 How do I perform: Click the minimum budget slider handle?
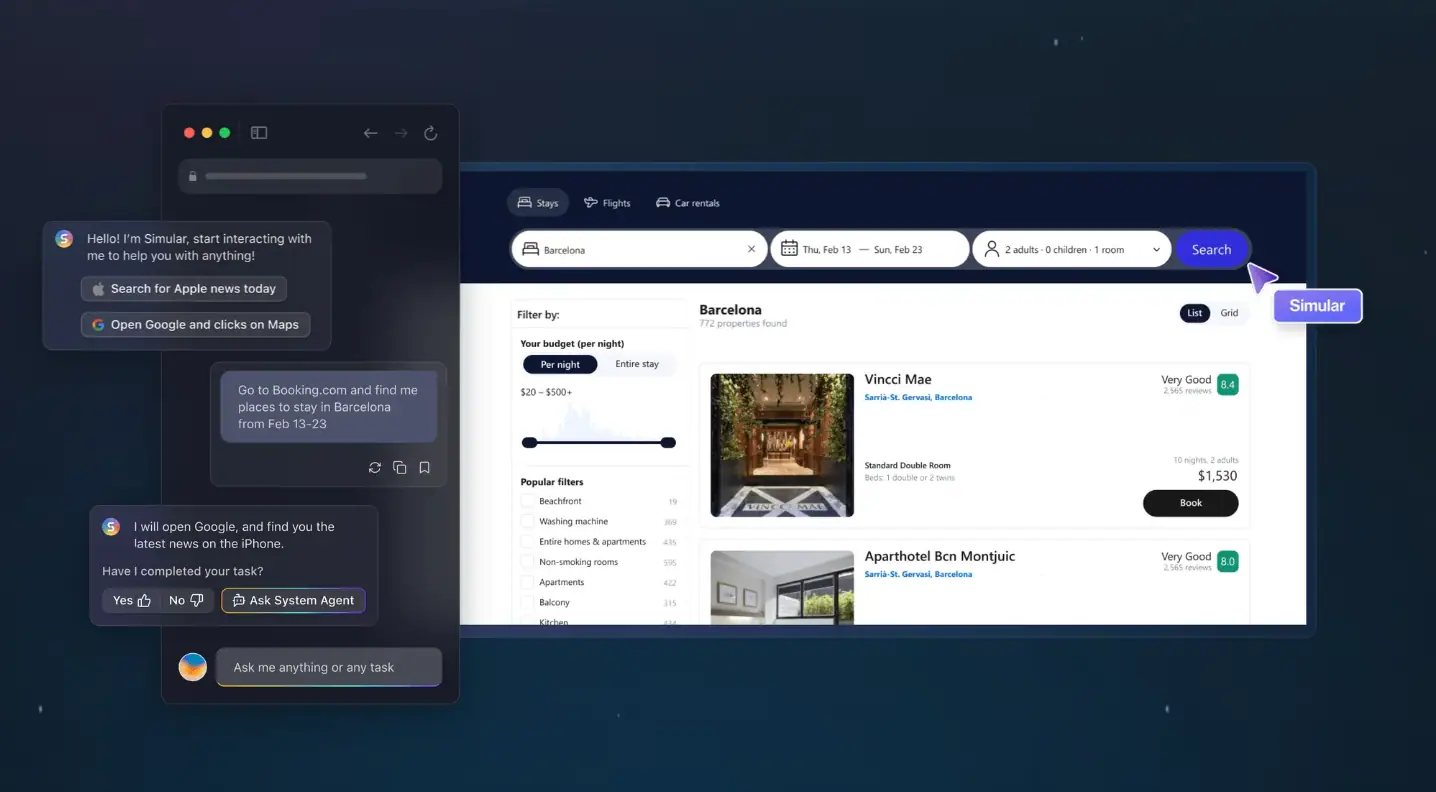point(529,443)
